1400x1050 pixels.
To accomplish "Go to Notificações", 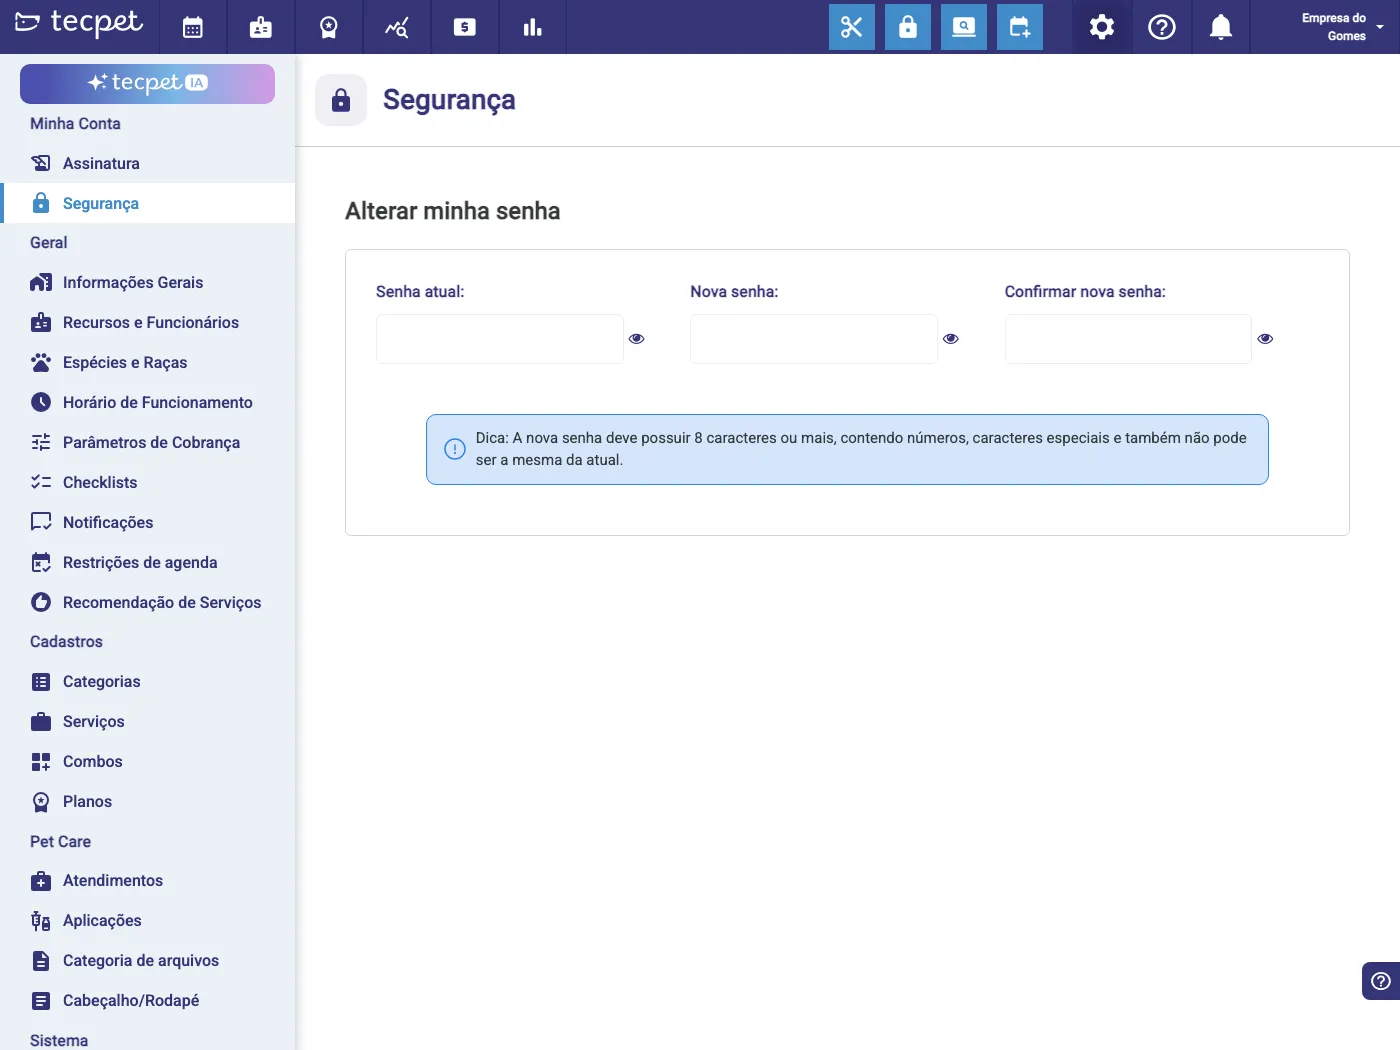I will click(x=148, y=523).
